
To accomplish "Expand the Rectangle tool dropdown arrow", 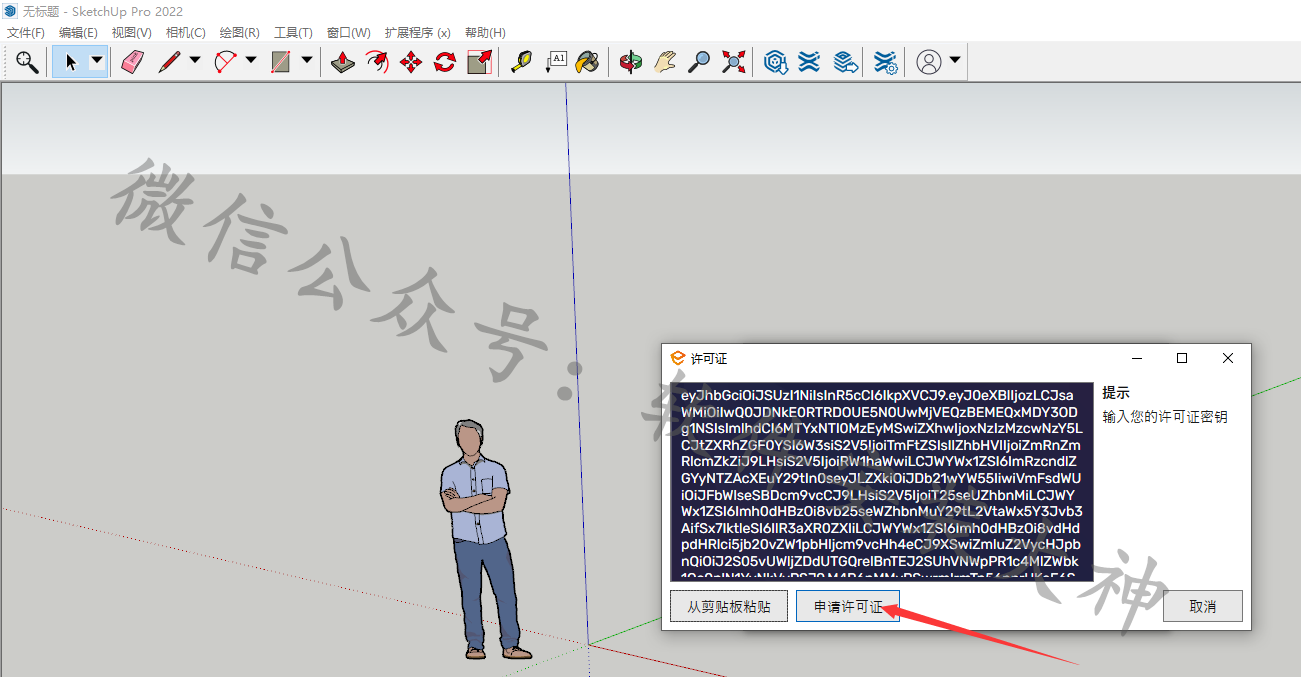I will pyautogui.click(x=307, y=61).
